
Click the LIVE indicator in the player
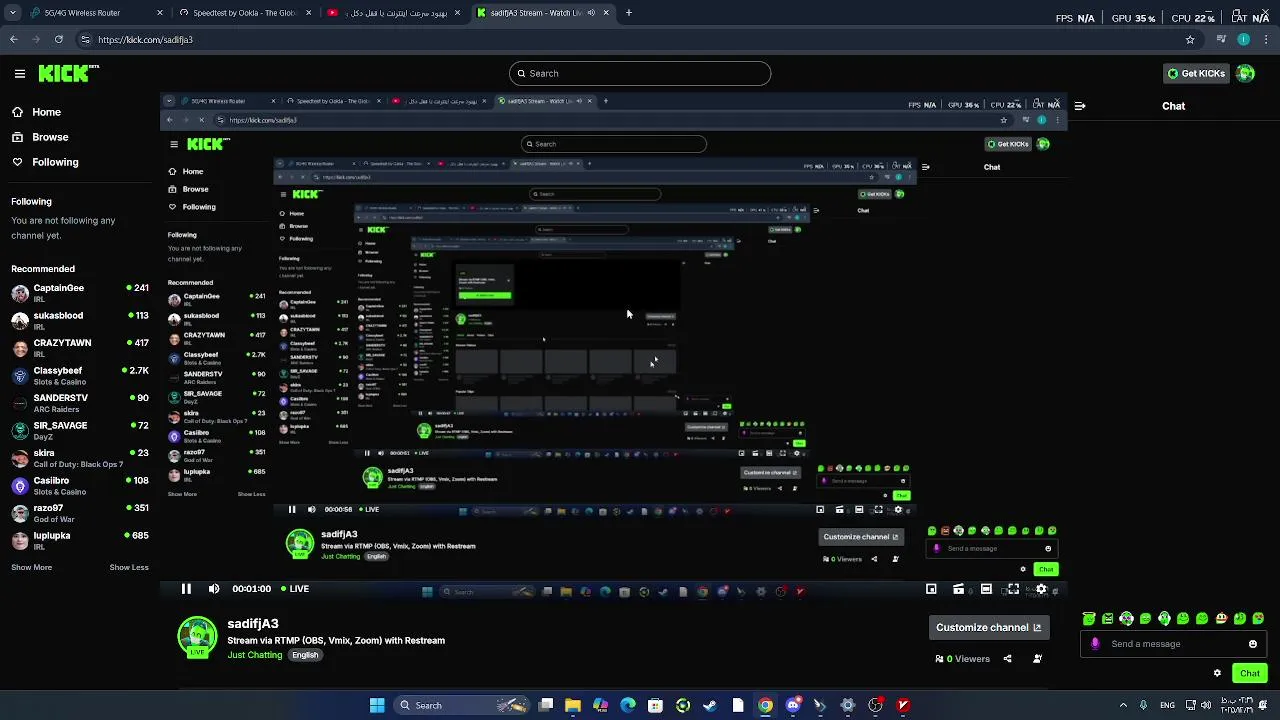click(295, 589)
